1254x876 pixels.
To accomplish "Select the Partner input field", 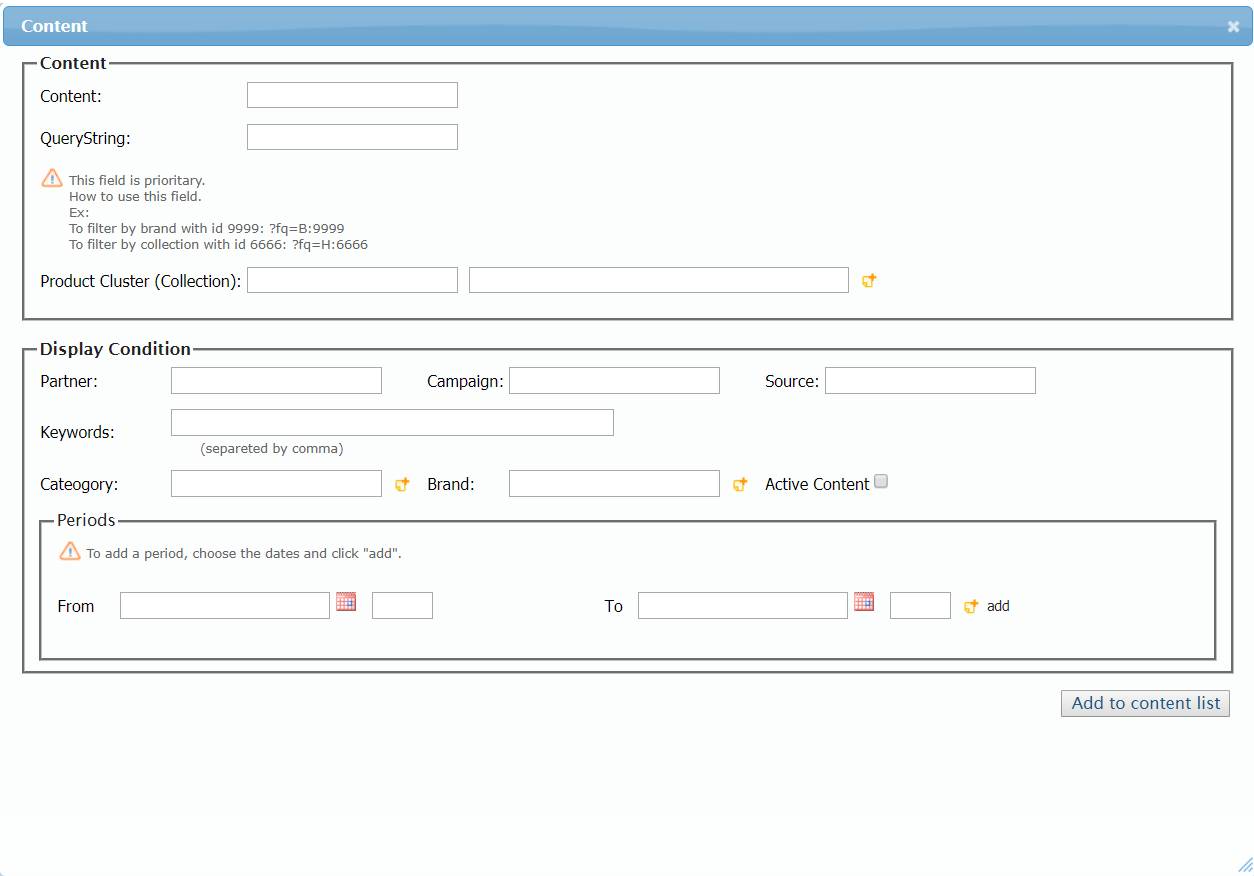I will (276, 380).
